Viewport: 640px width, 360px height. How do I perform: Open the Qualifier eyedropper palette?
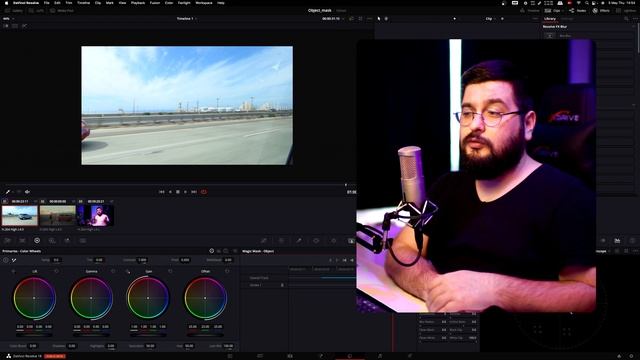299,241
